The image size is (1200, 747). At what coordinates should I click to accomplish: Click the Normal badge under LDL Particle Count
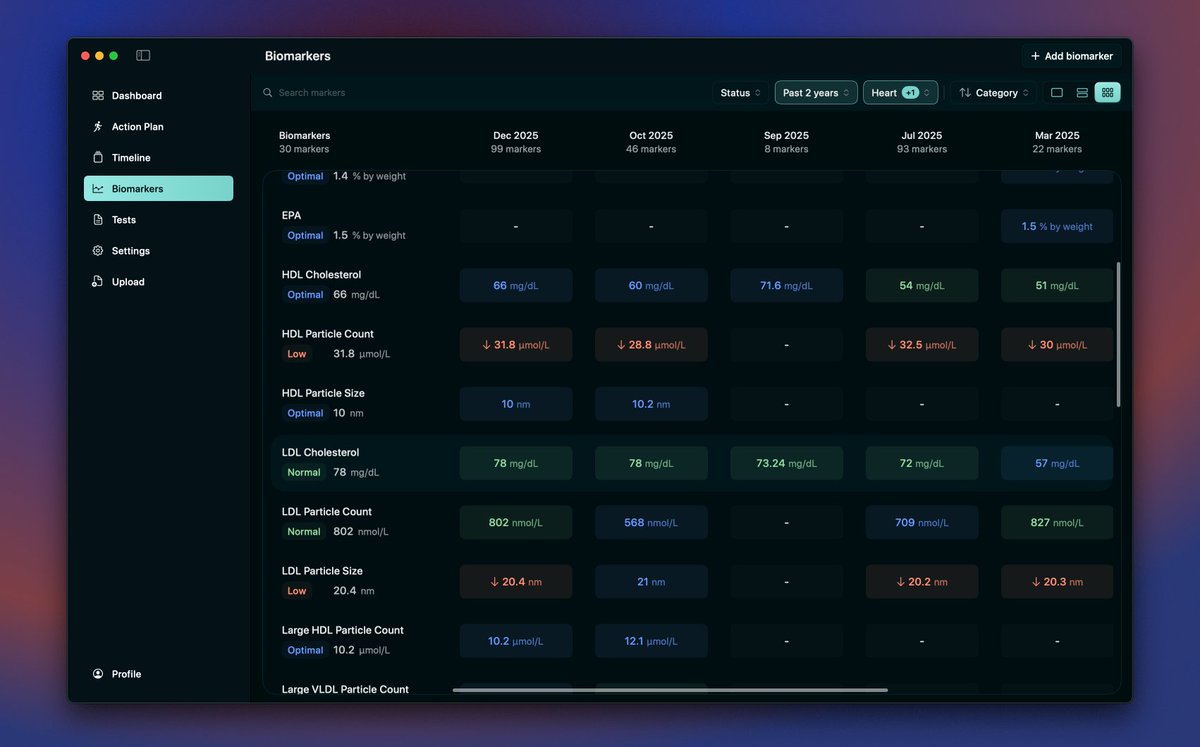[304, 532]
